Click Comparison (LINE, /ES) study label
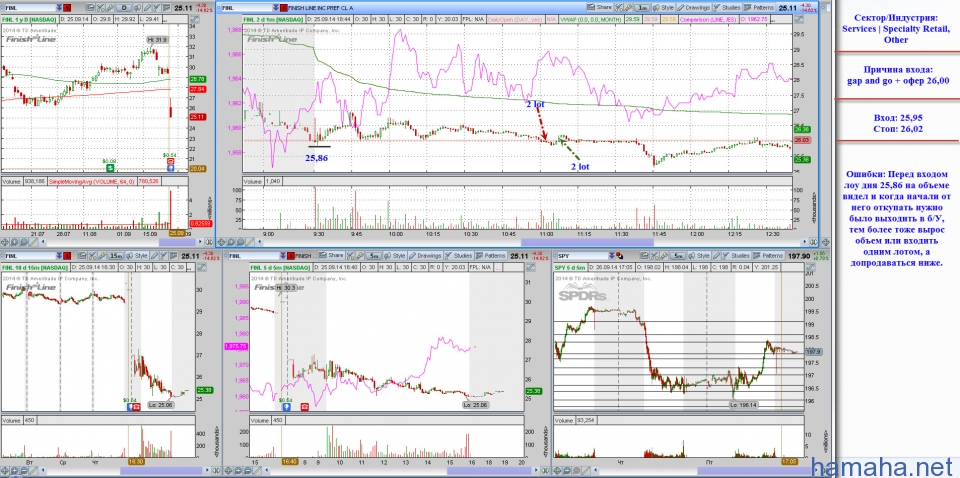960x478 pixels. click(707, 20)
